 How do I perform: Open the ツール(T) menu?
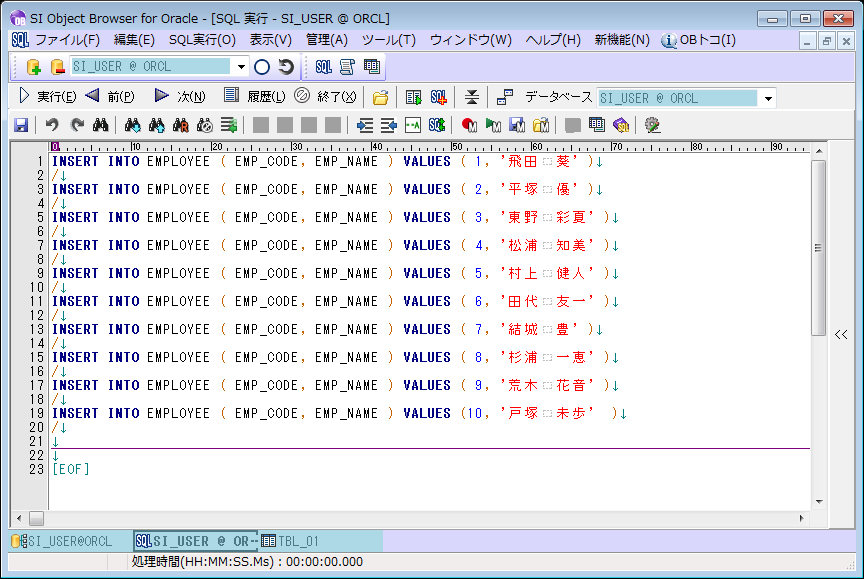(388, 40)
